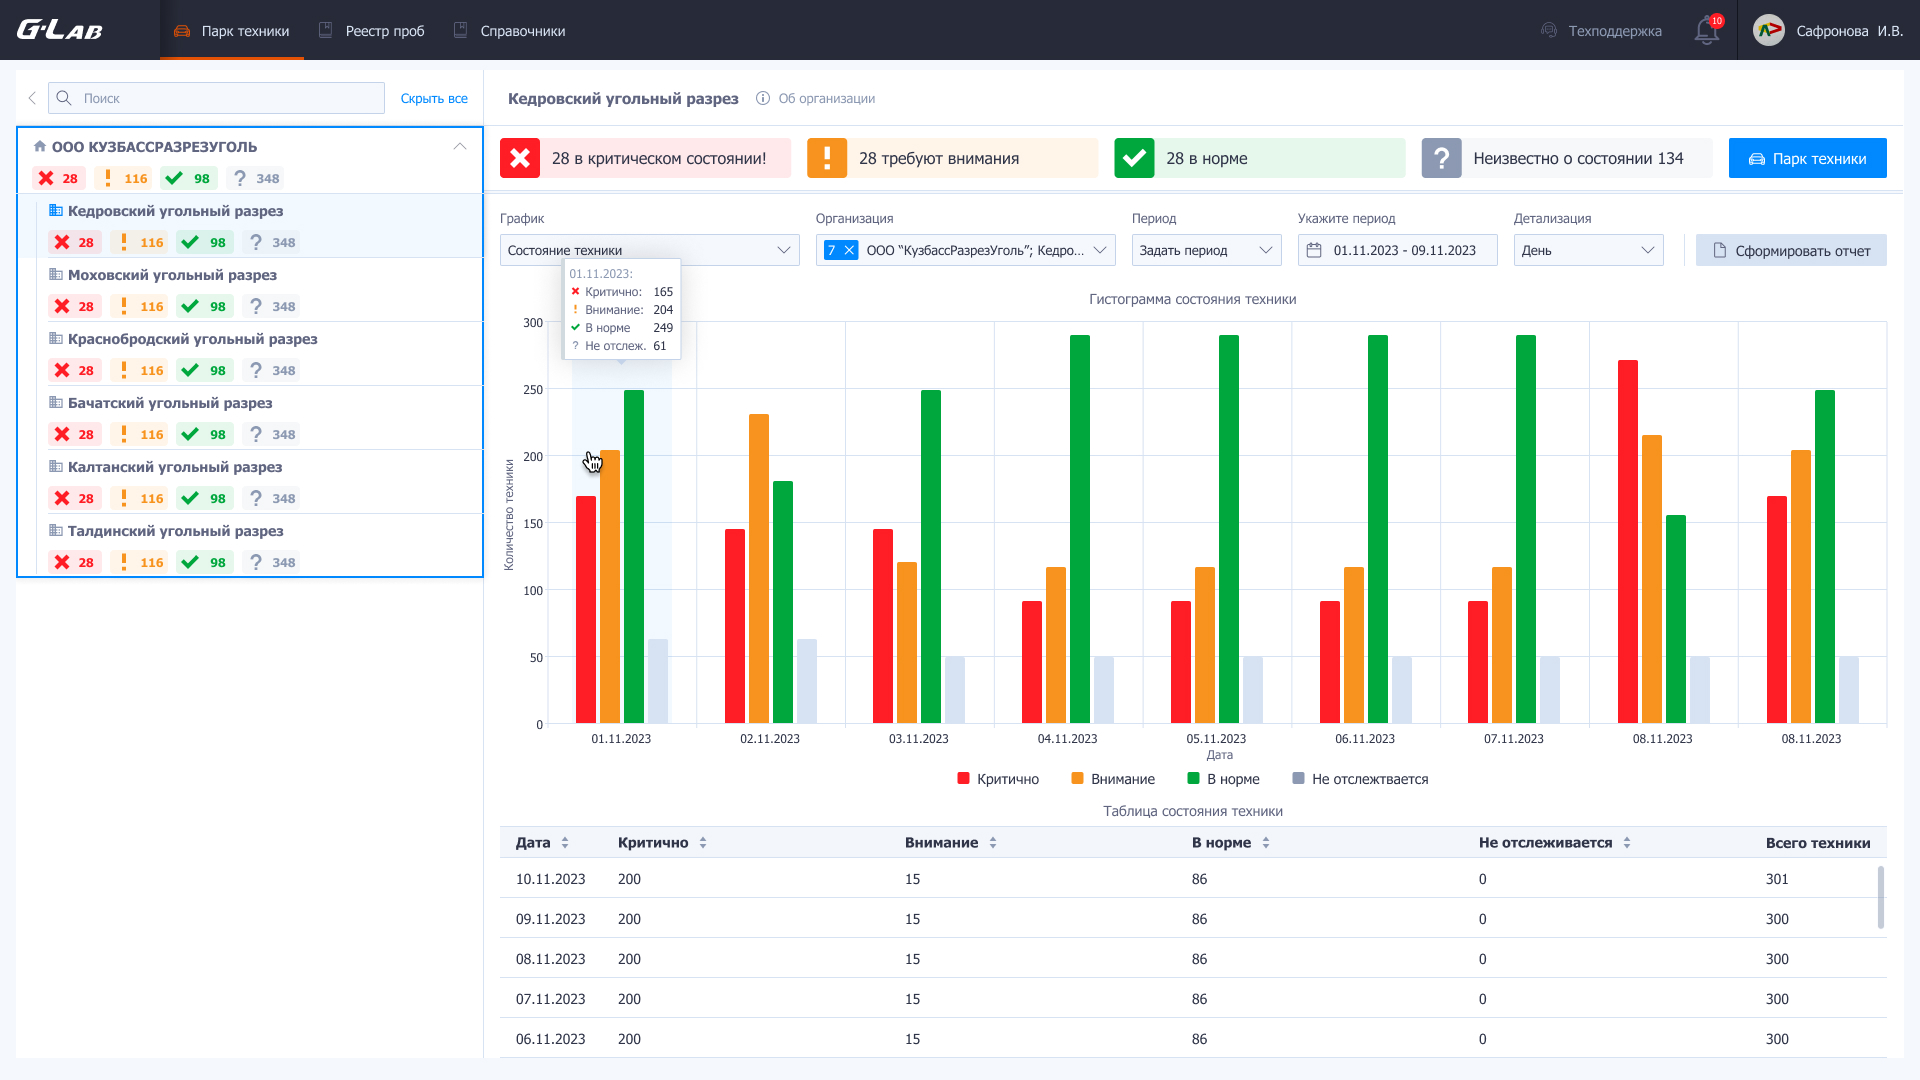Image resolution: width=1920 pixels, height=1080 pixels.
Task: Toggle Критично series in chart legend
Action: click(998, 779)
